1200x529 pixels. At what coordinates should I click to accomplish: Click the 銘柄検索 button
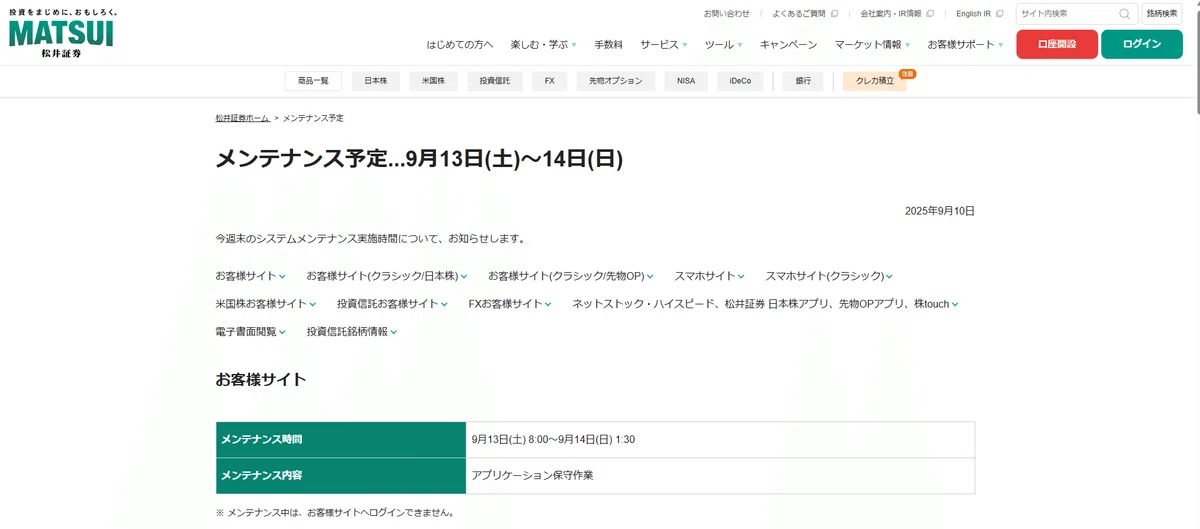[x=1162, y=14]
